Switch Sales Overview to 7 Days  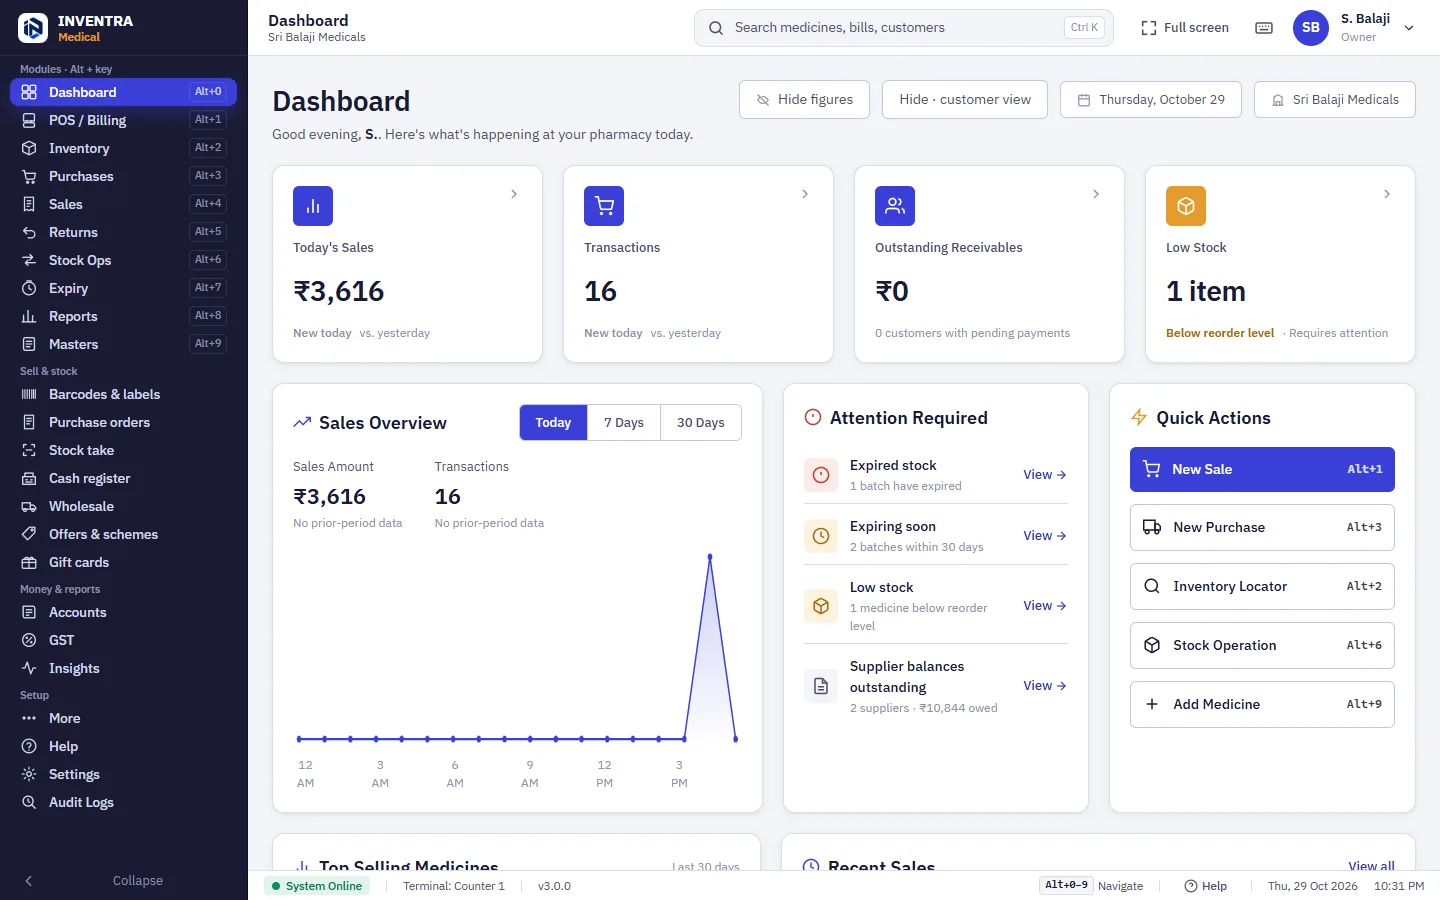pos(624,423)
